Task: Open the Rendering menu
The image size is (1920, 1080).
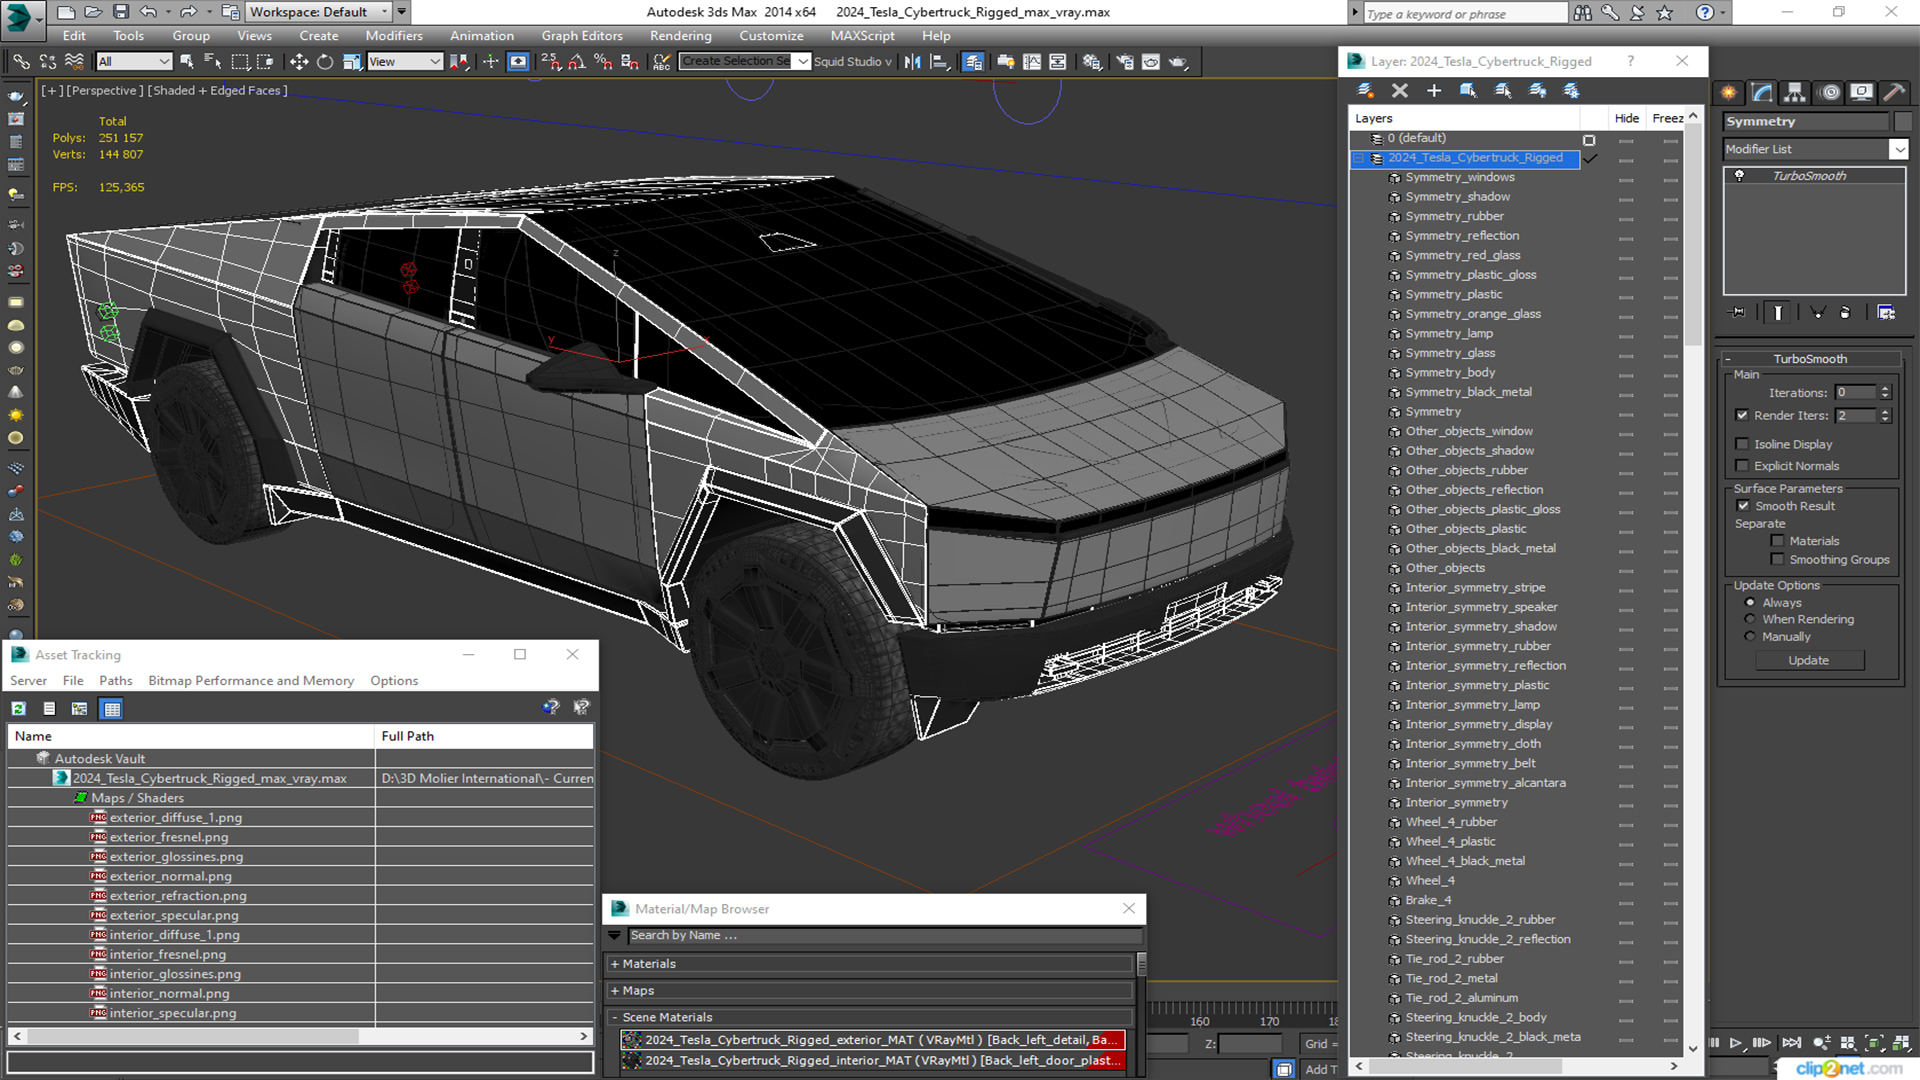Action: point(680,36)
